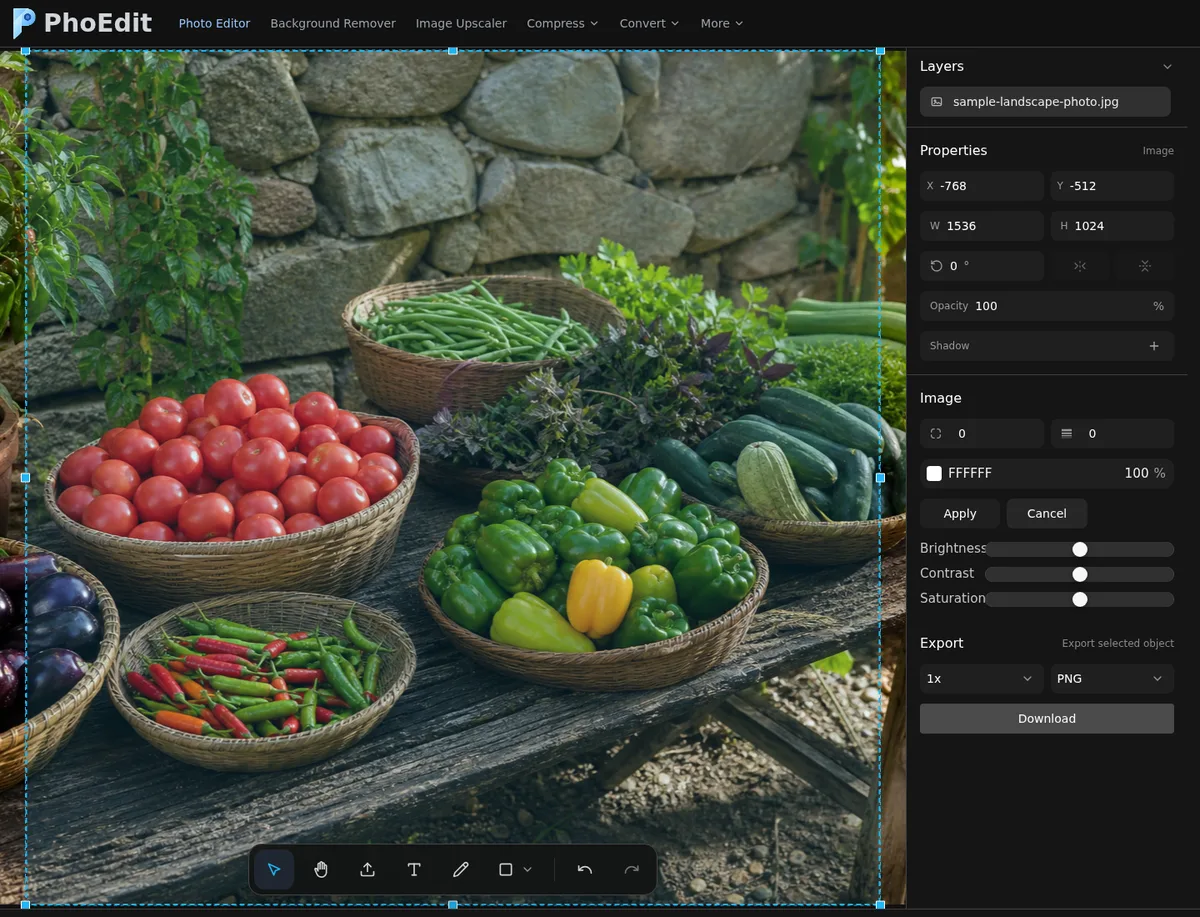1200x917 pixels.
Task: Open the Convert menu
Action: (x=649, y=23)
